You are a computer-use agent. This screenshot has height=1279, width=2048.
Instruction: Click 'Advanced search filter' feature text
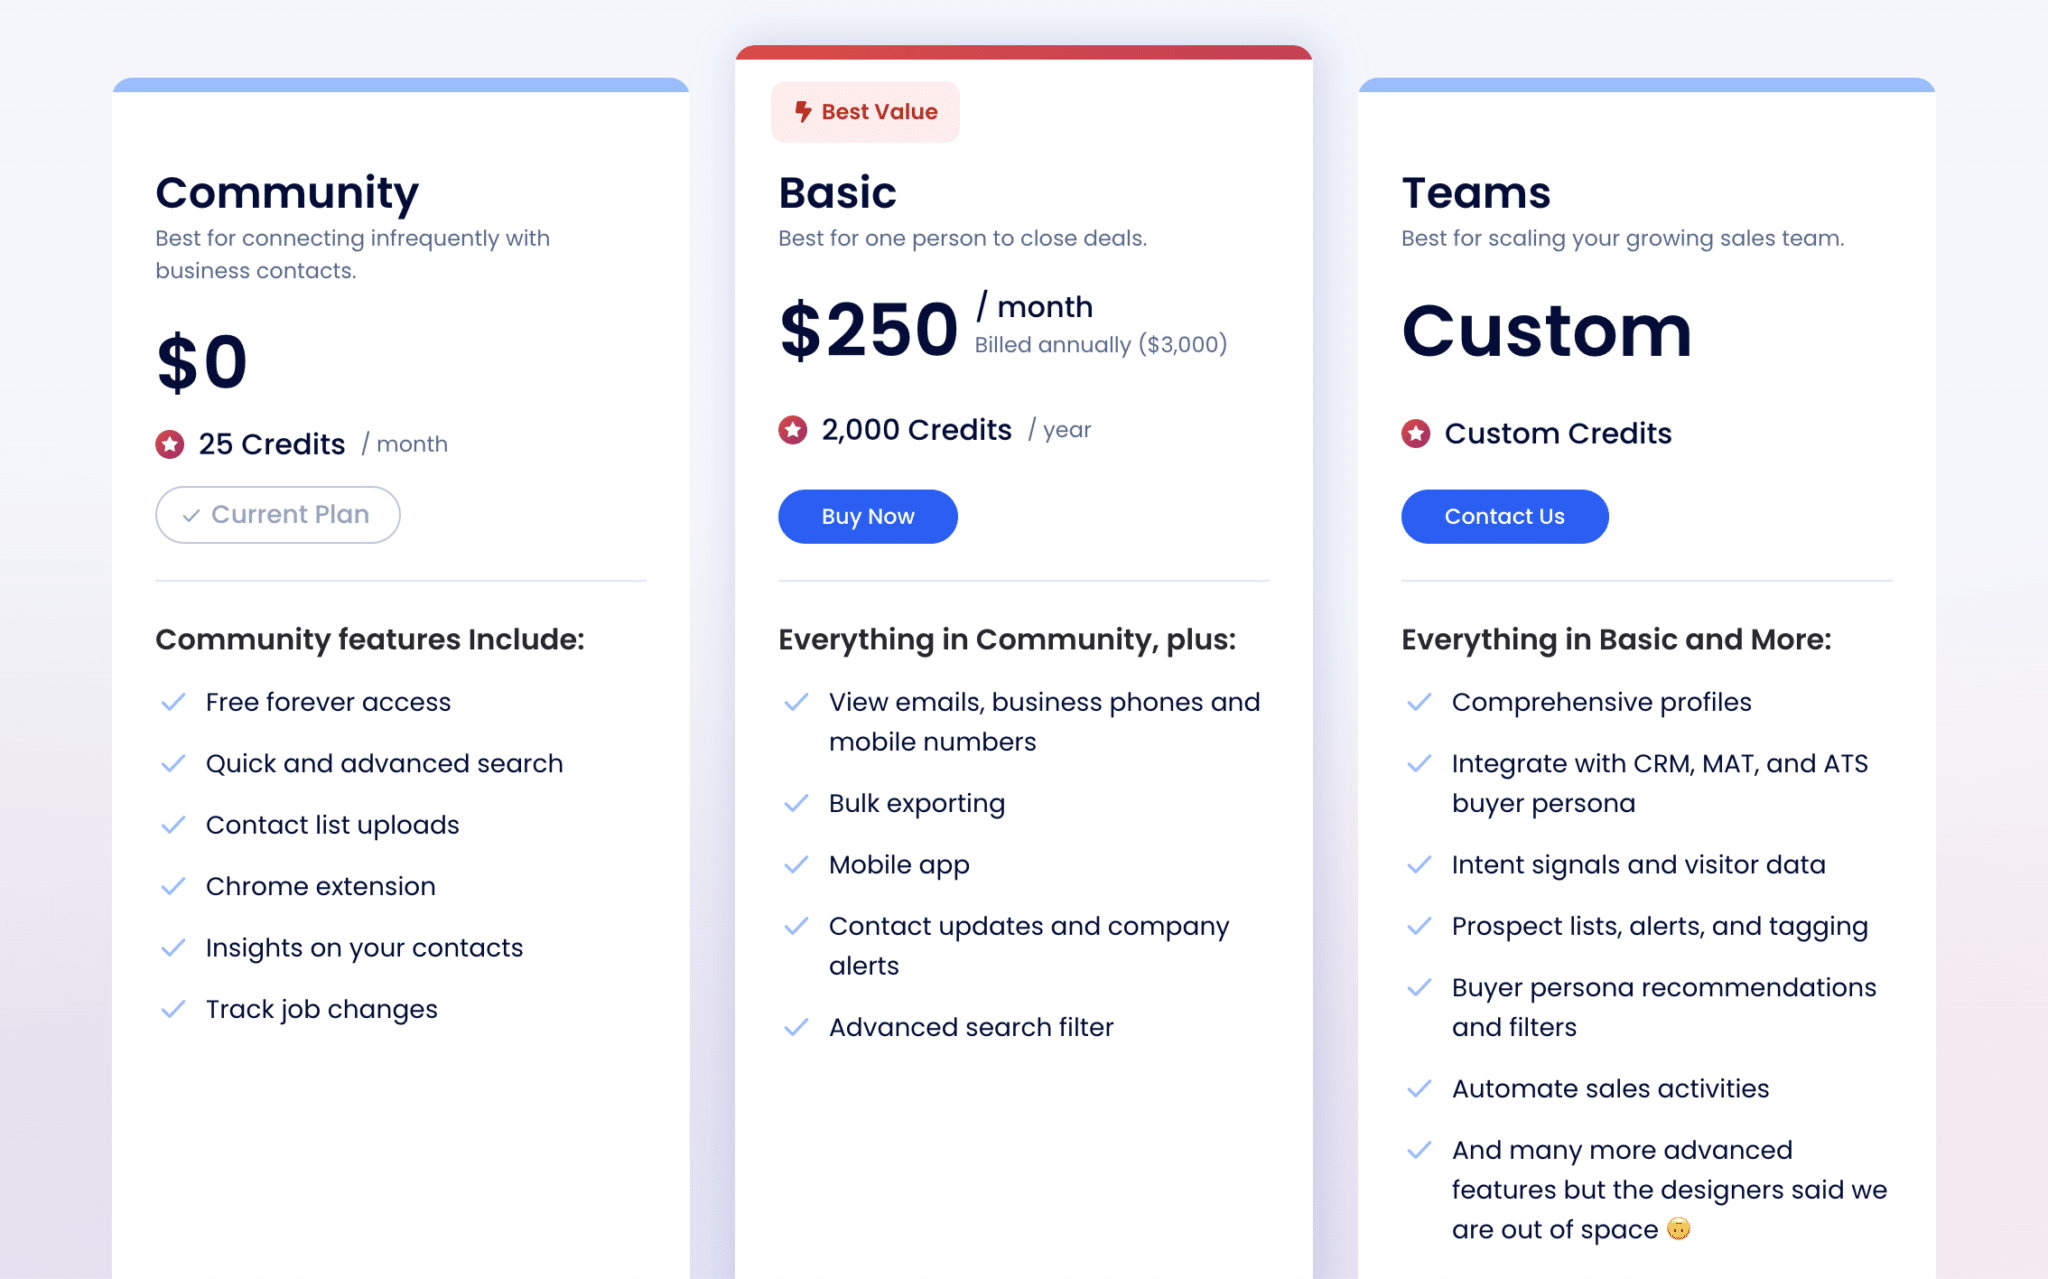(x=971, y=1027)
